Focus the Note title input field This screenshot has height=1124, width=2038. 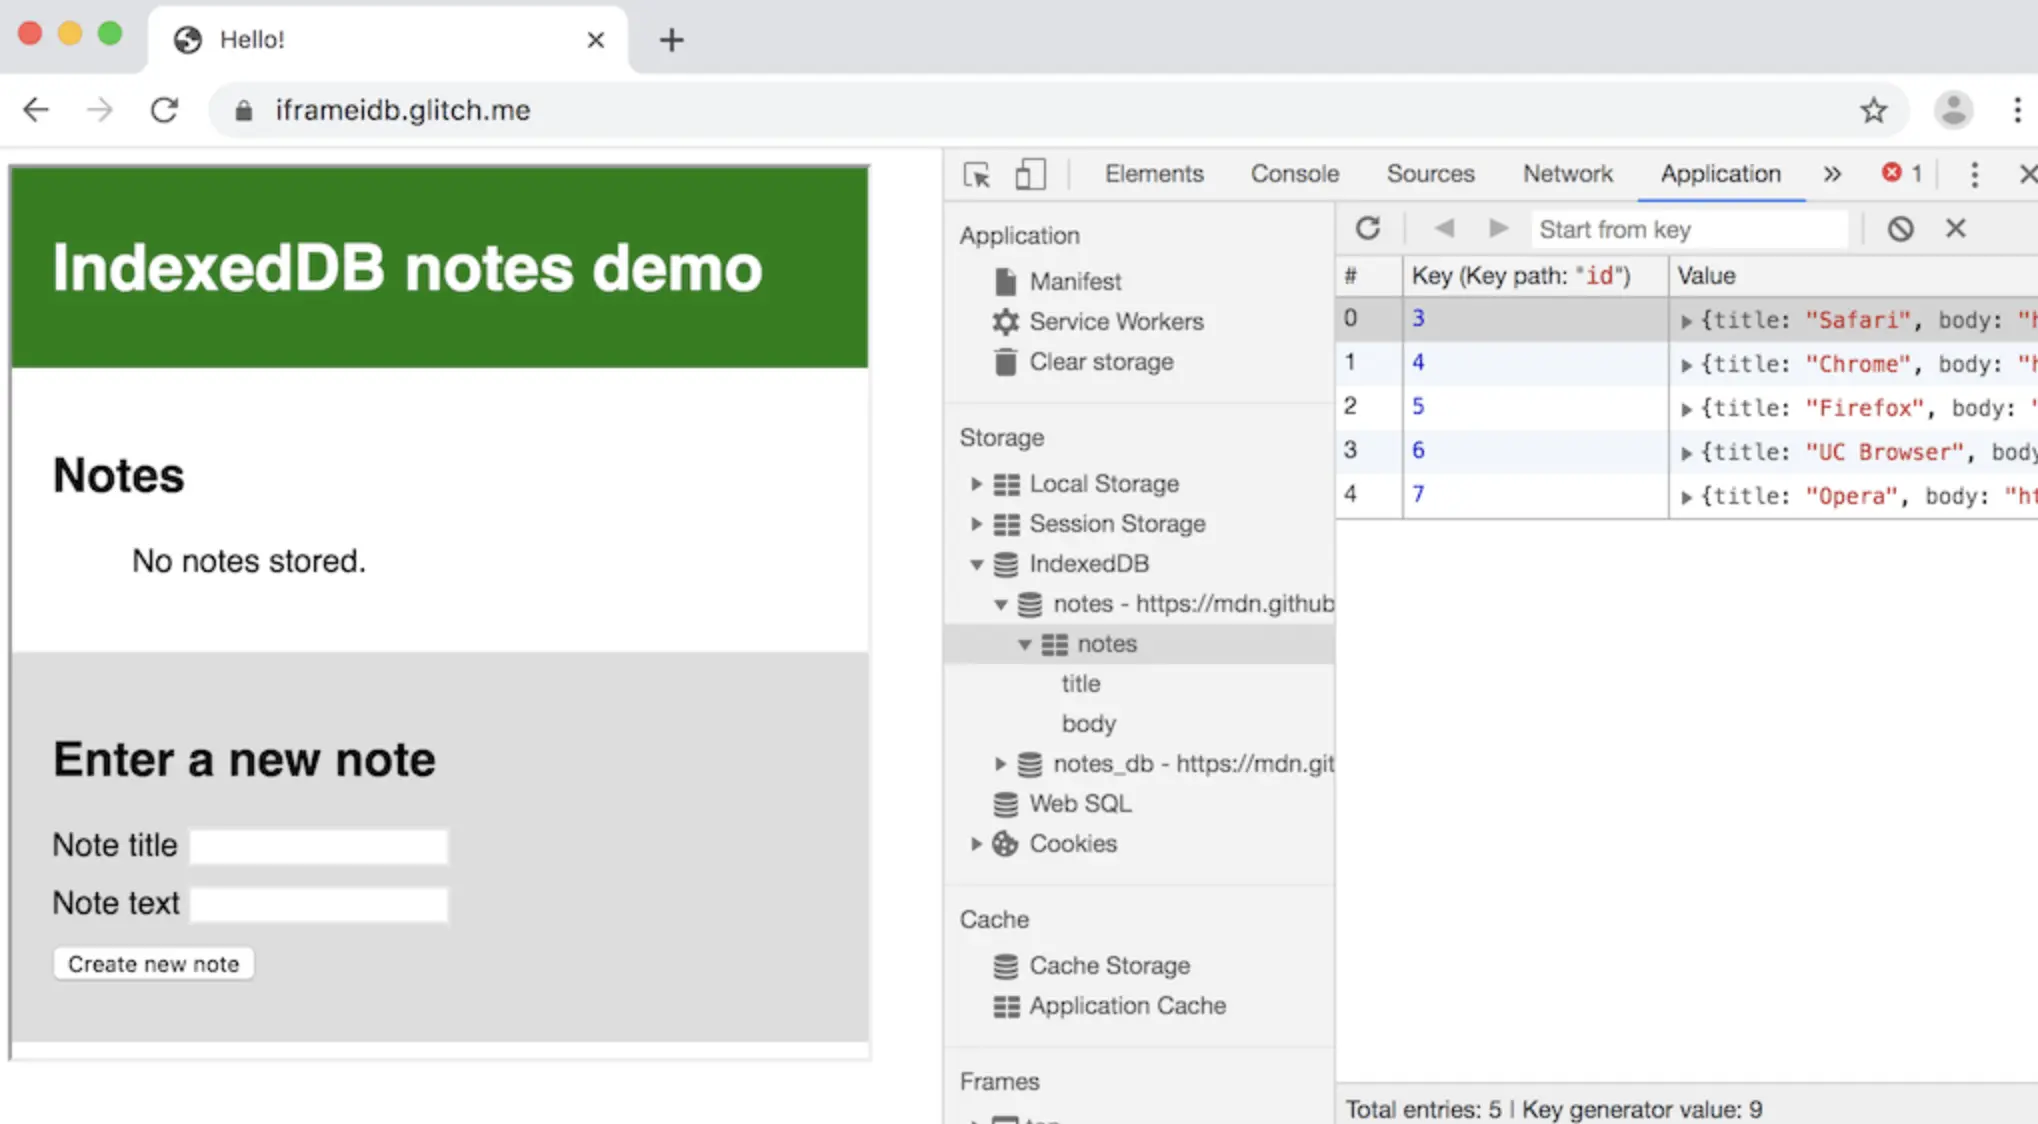point(319,846)
